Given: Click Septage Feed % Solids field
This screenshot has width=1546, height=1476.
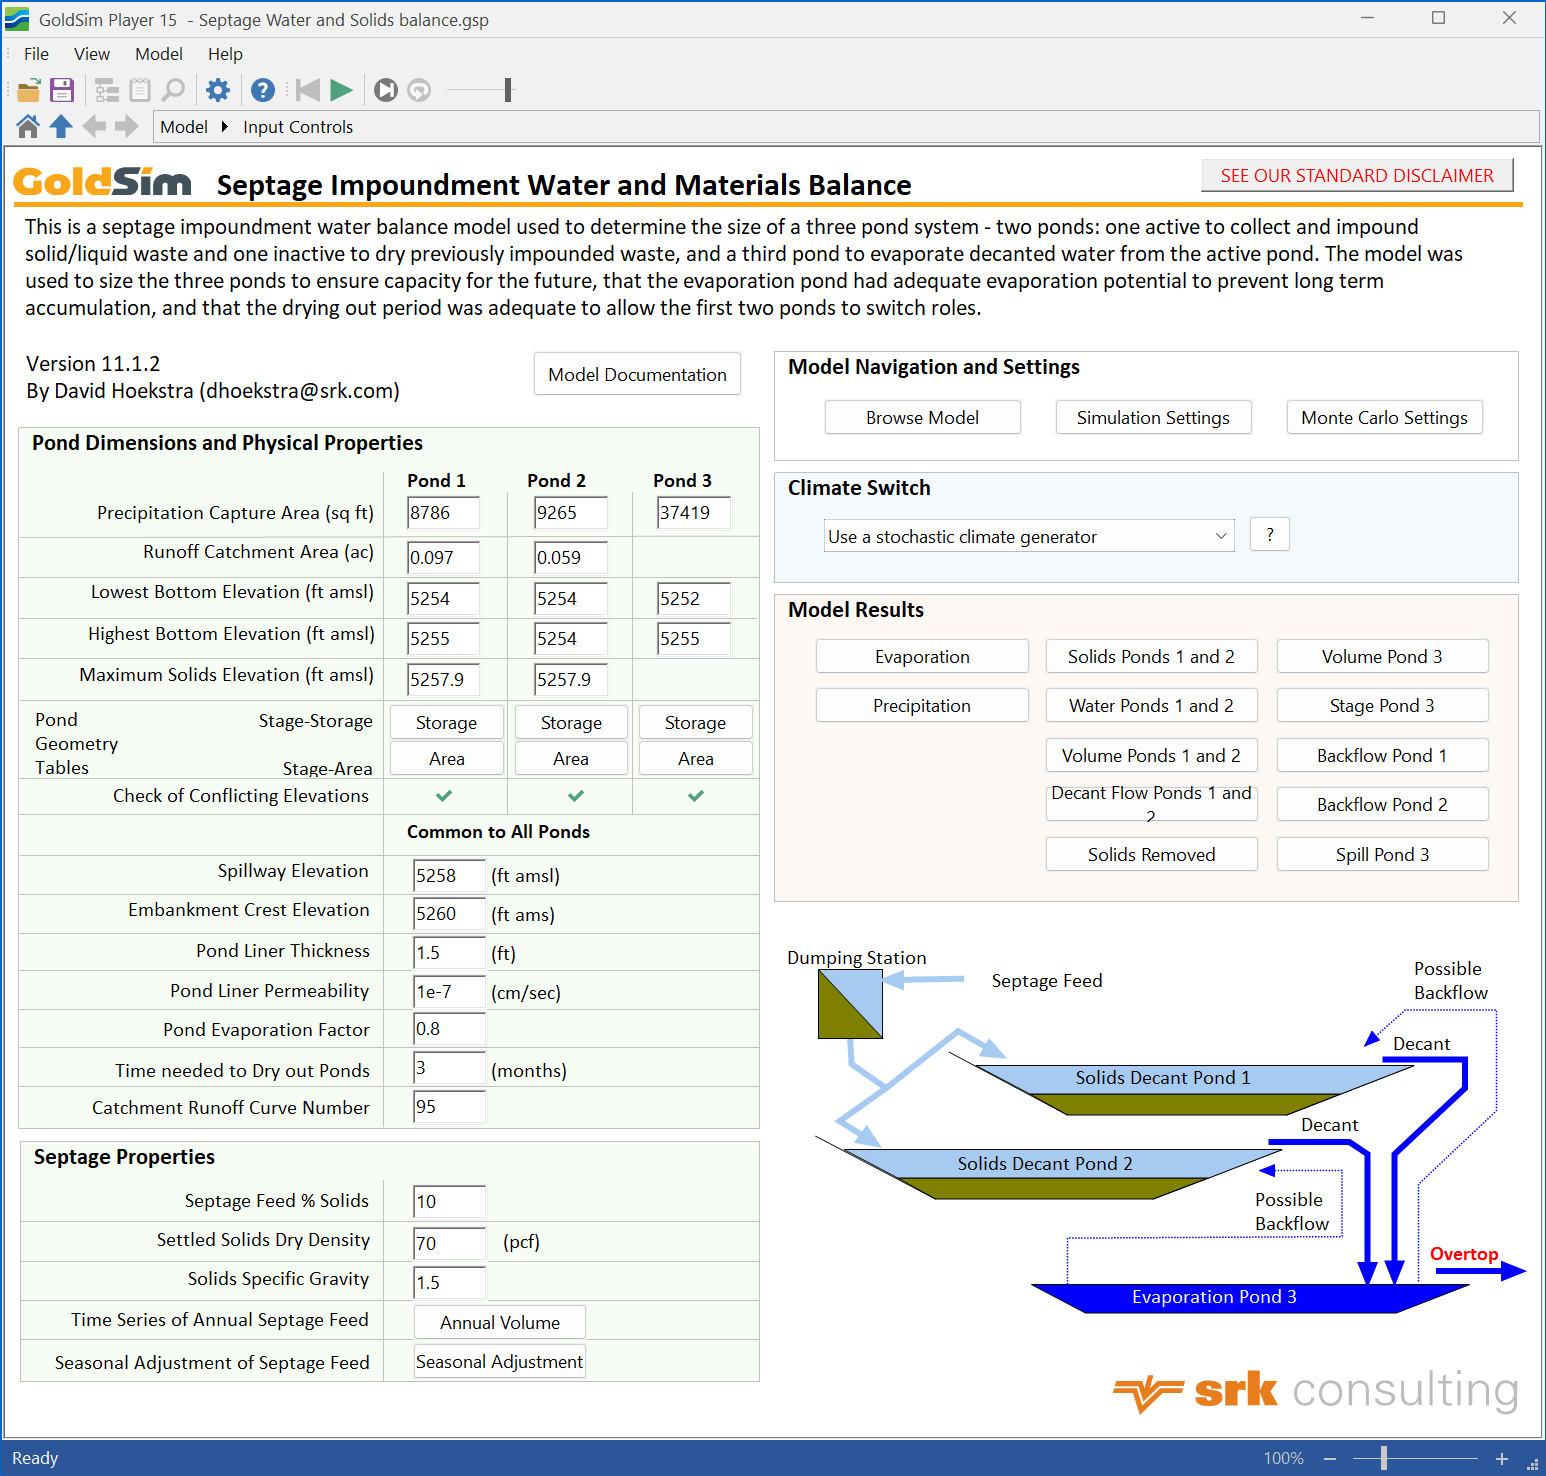Looking at the screenshot, I should tap(450, 1201).
